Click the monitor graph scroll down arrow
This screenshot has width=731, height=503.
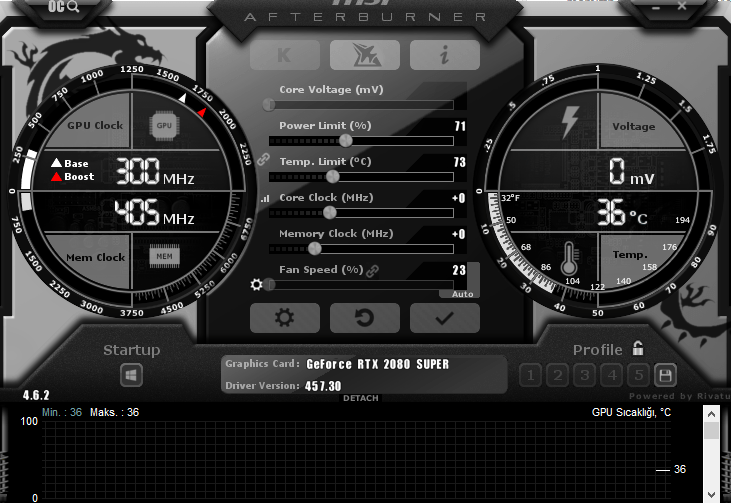click(x=711, y=495)
